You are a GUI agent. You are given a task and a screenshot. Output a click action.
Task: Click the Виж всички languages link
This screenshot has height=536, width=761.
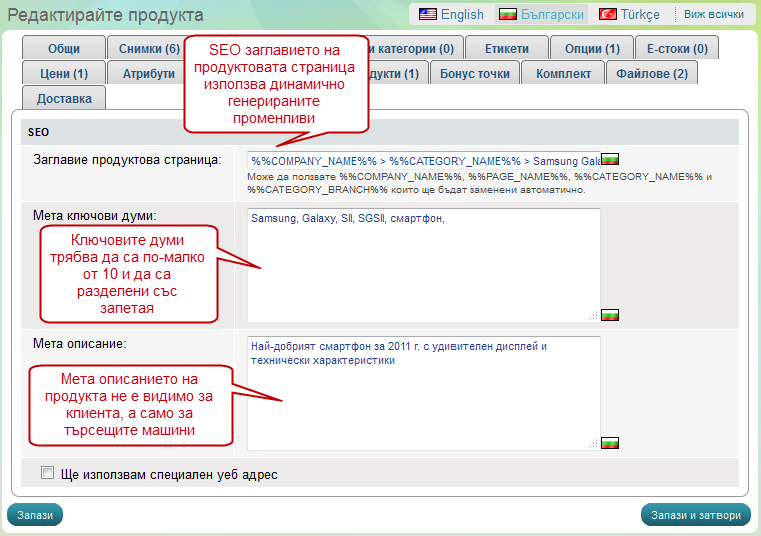coord(713,14)
